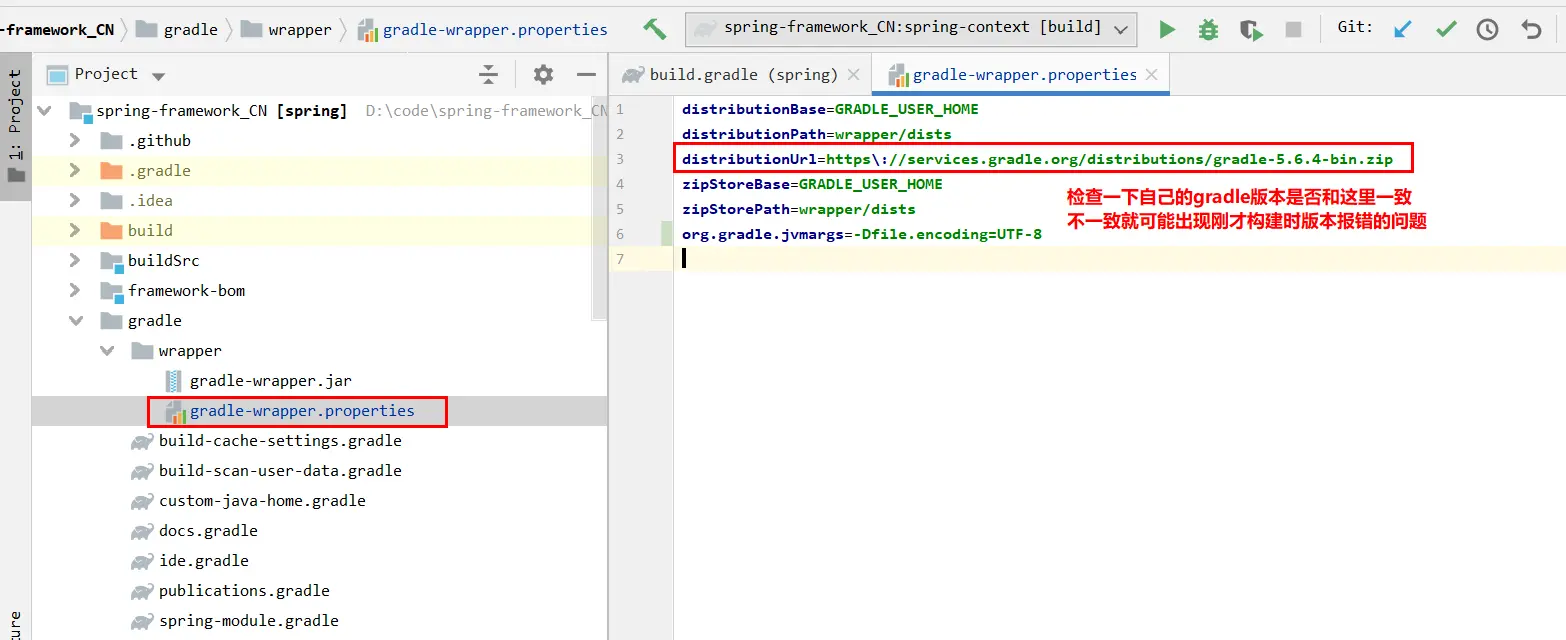1566x640 pixels.
Task: Click the distributionPath=wrapper/dists line
Action: [x=817, y=134]
